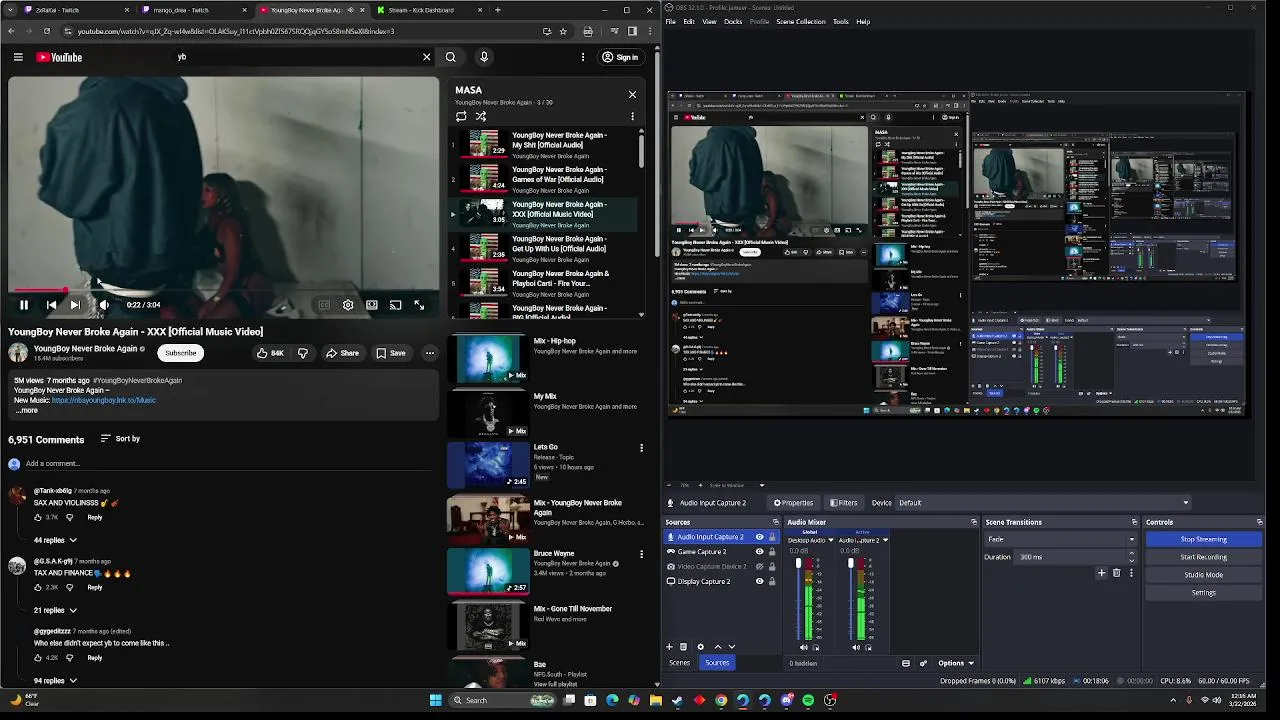The image size is (1280, 720).
Task: Subscribe to YoungBoy Never Broke Again
Action: (181, 353)
